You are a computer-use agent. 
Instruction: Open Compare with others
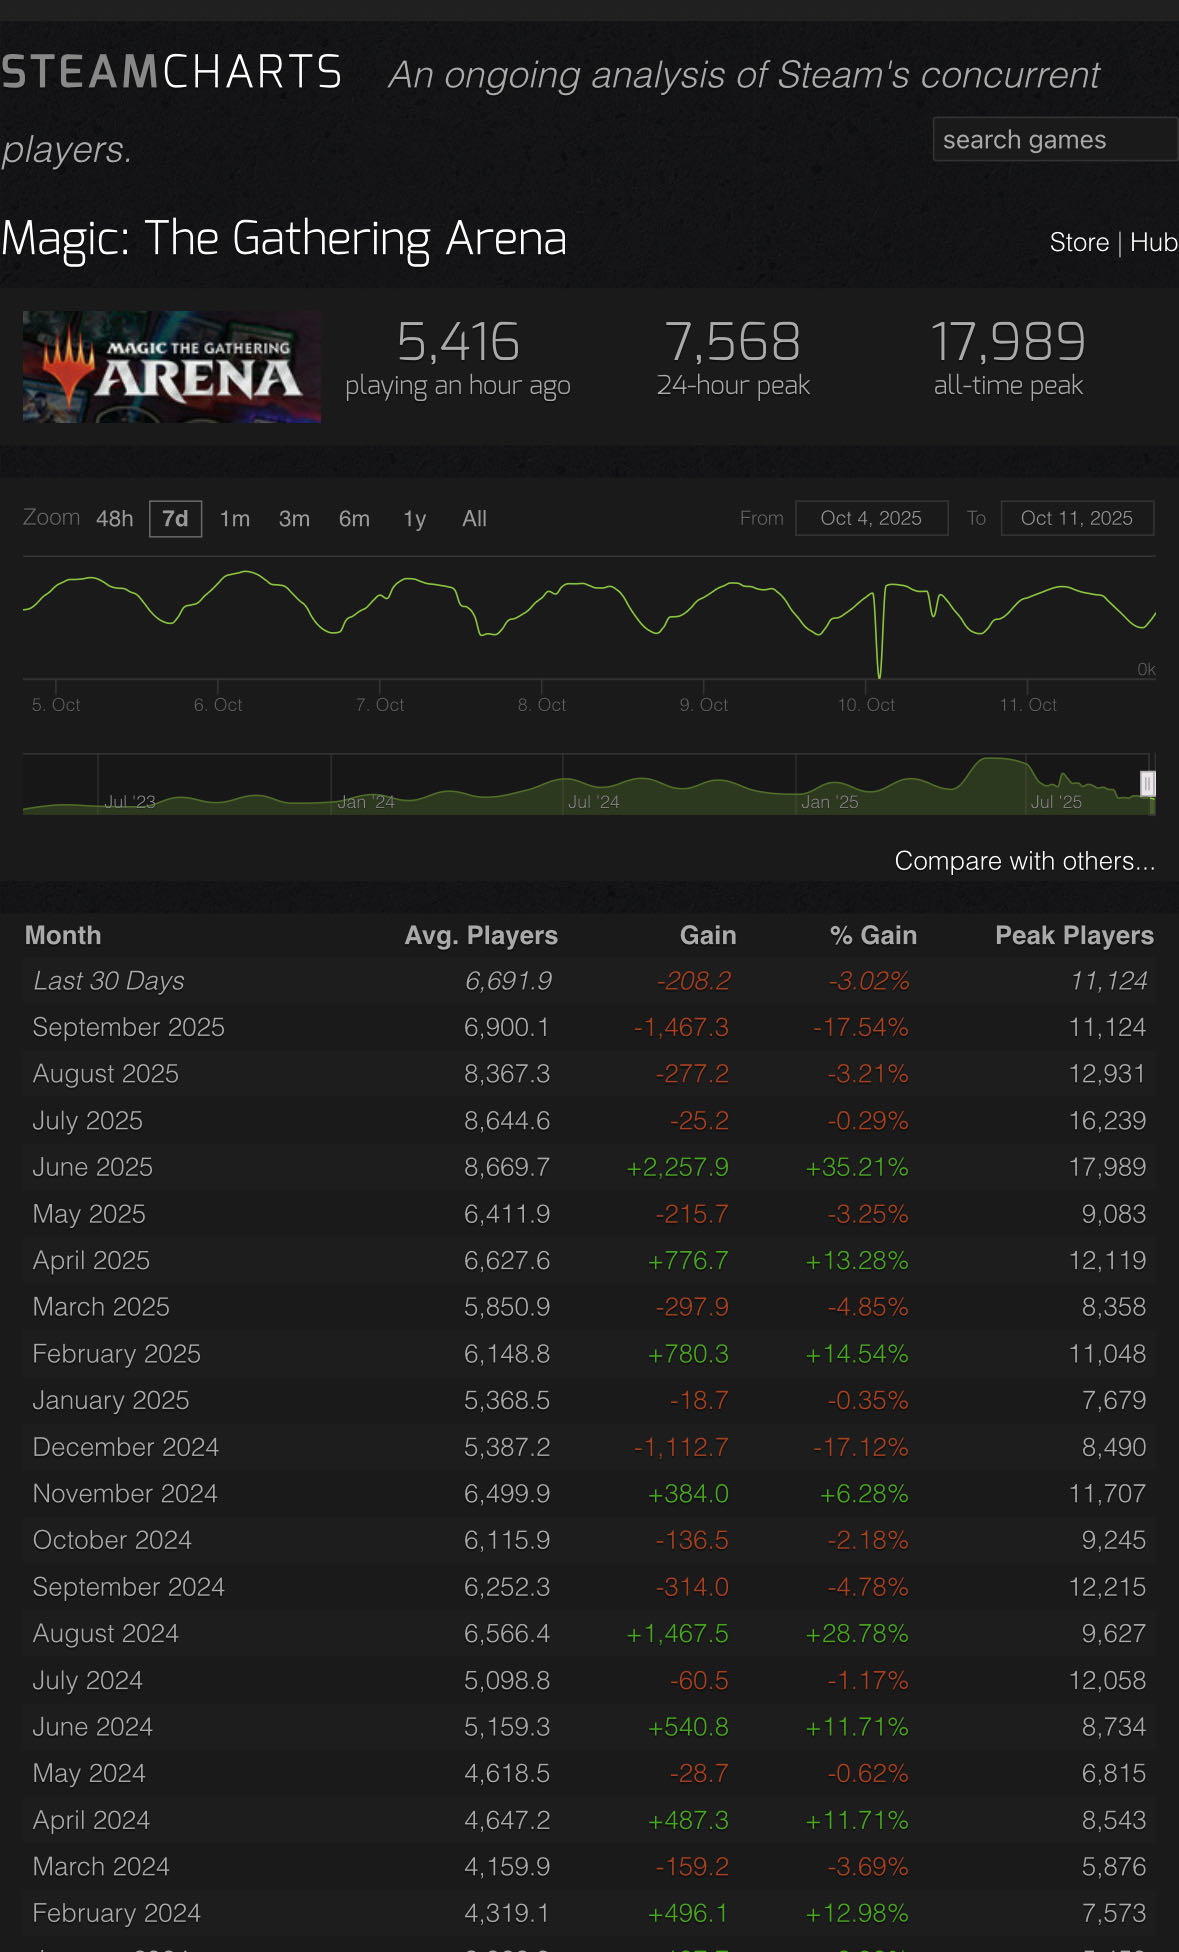coord(1024,861)
